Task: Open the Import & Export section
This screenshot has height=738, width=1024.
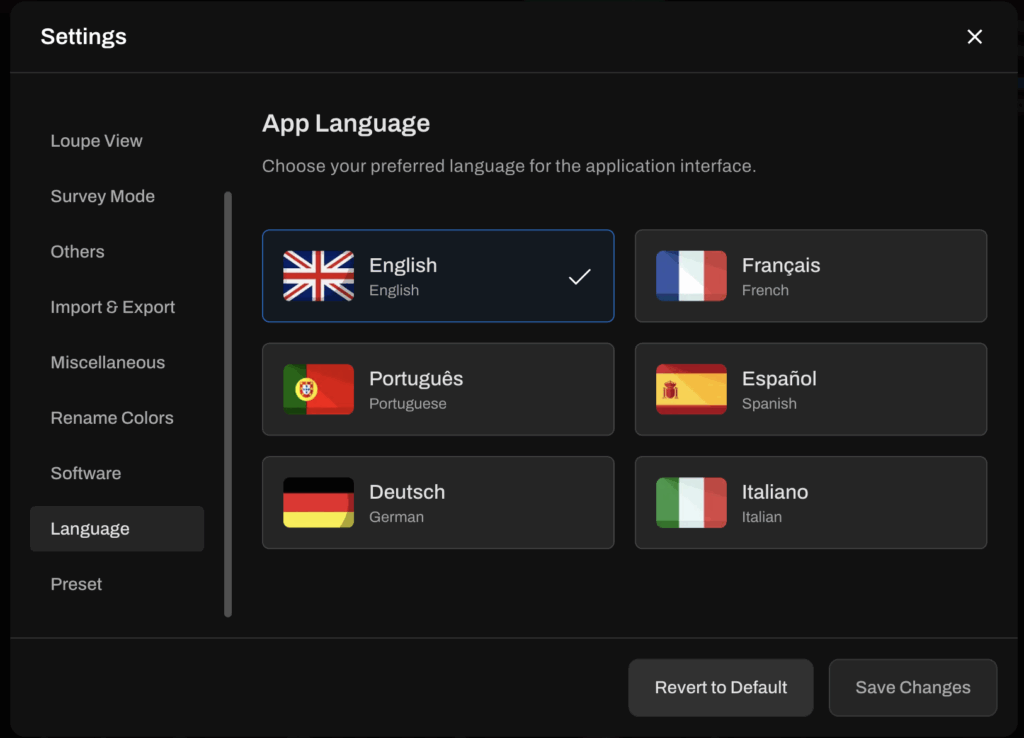Action: (113, 307)
